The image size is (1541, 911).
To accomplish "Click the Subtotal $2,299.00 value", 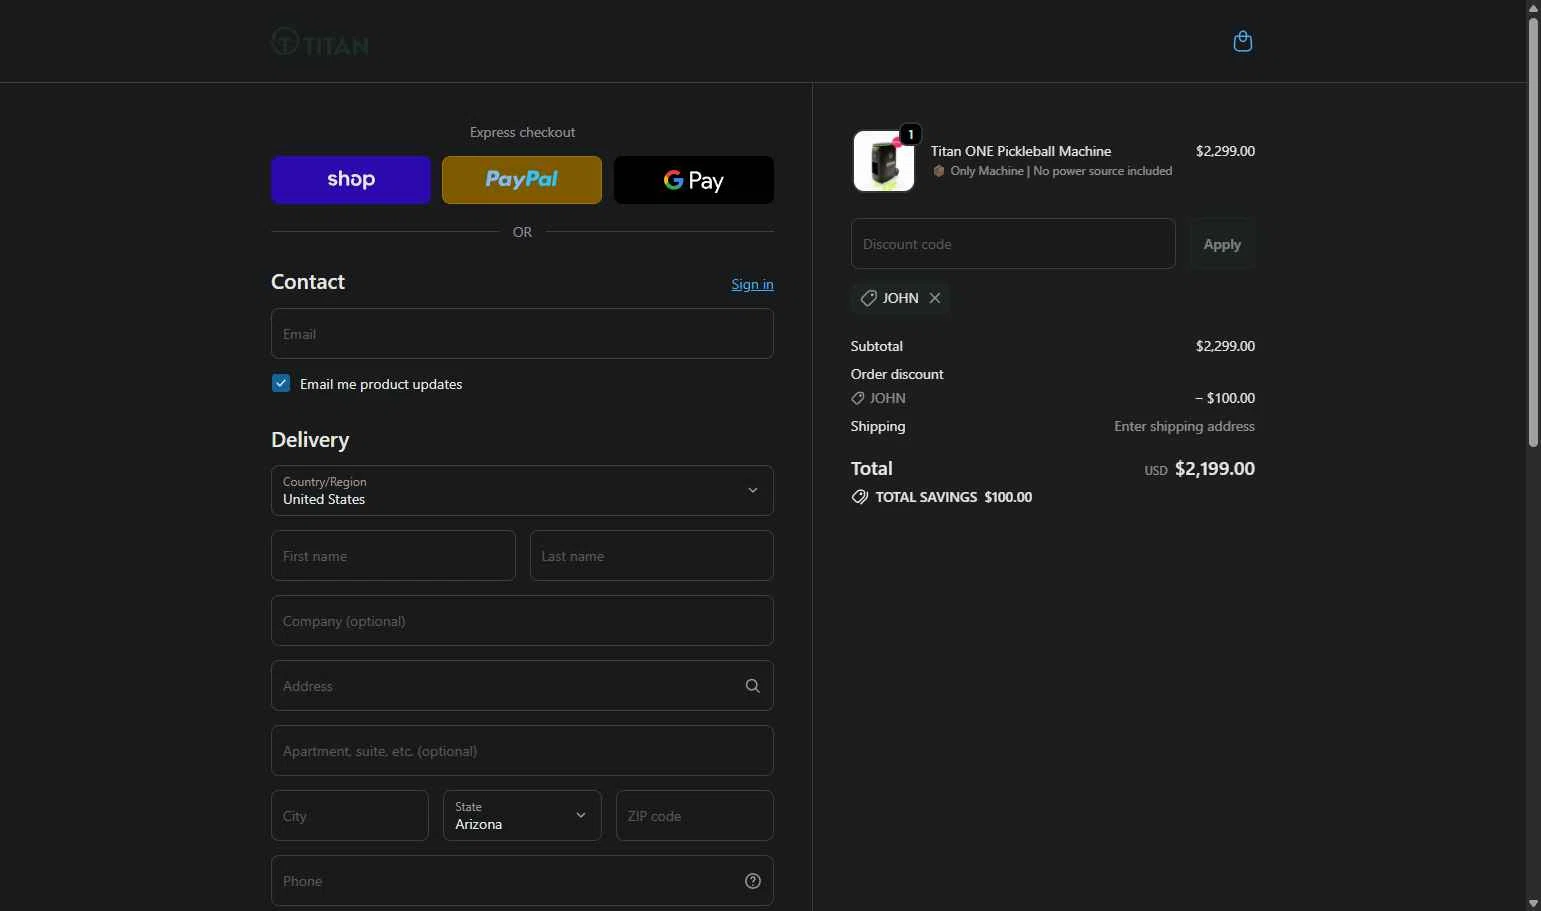I will [1225, 346].
